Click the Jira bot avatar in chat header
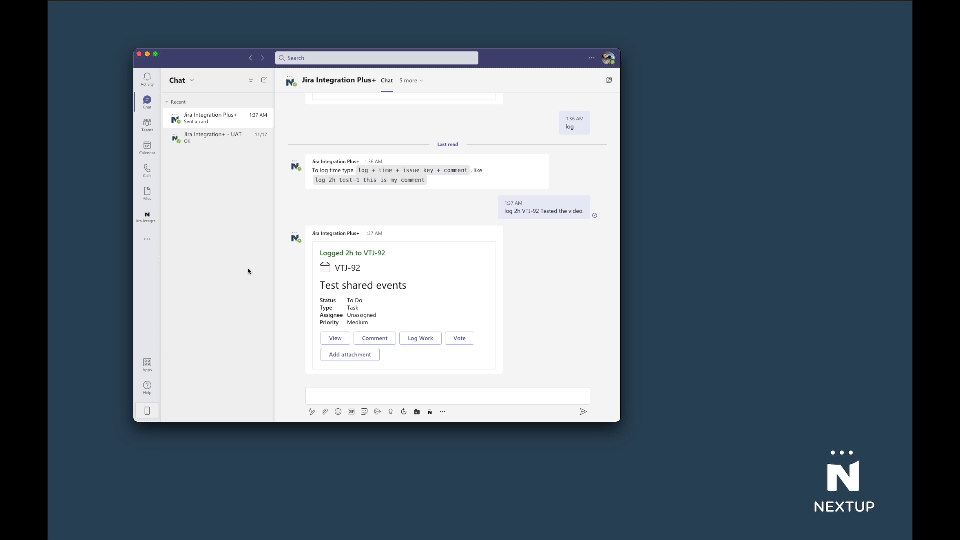Screen dimensions: 960x540 (291, 81)
